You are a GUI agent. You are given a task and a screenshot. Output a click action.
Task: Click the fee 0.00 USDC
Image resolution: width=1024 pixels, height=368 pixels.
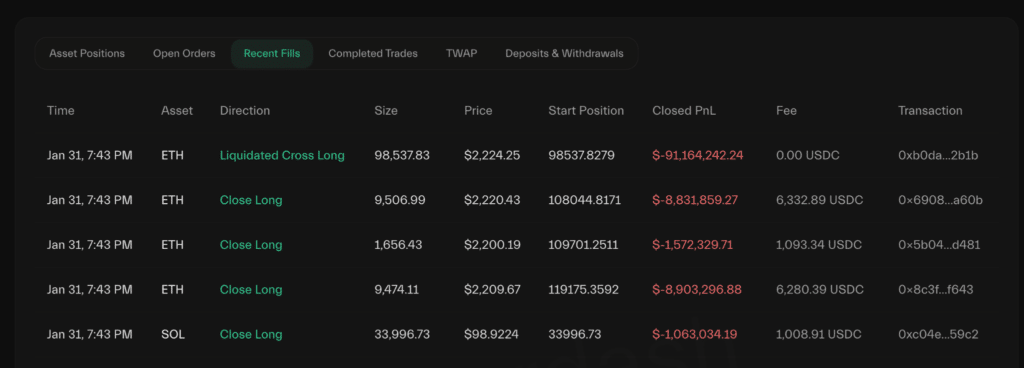807,156
